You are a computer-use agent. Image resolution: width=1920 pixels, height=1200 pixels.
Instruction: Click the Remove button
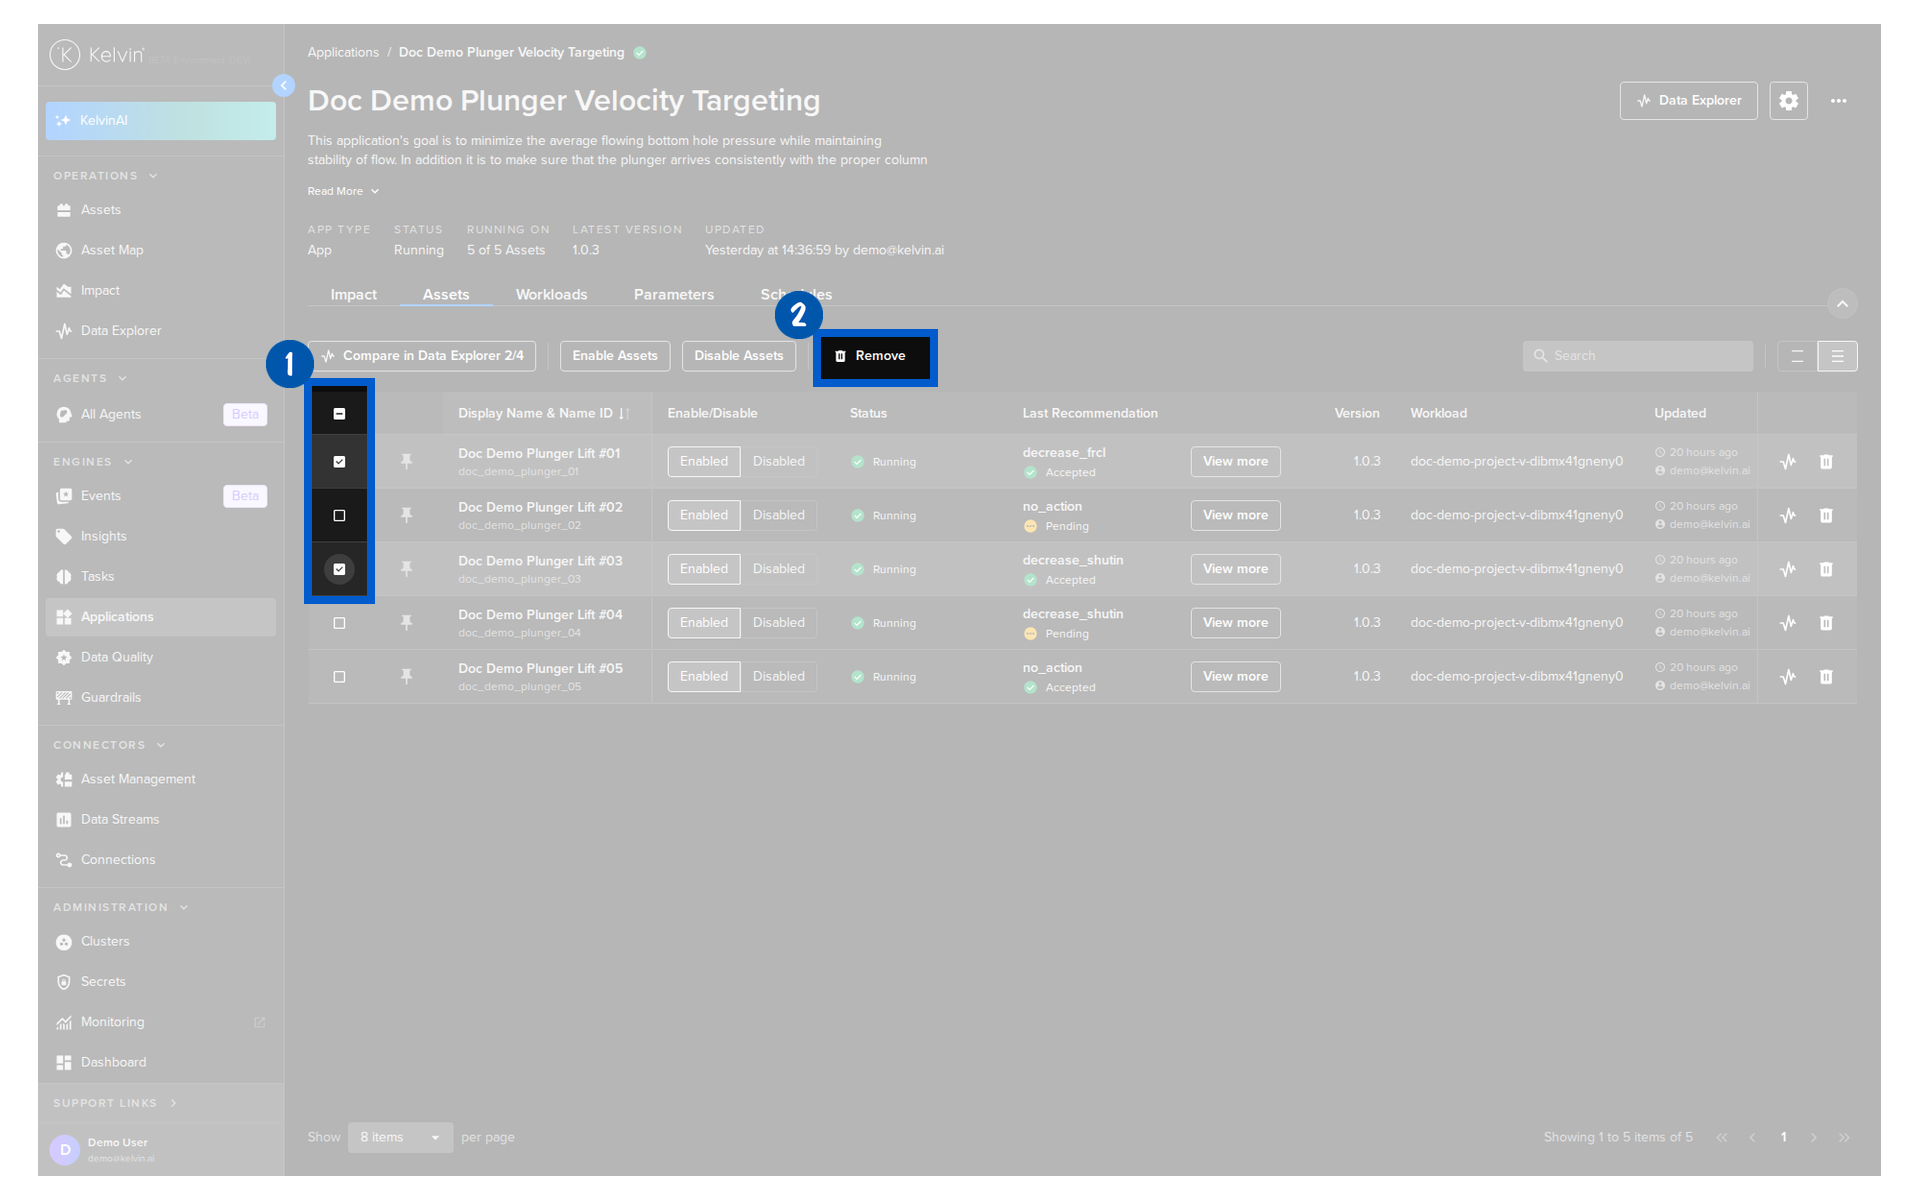pos(874,356)
